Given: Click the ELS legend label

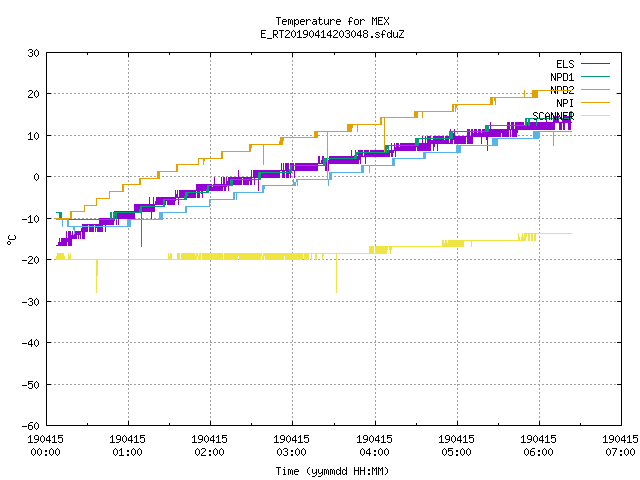Looking at the screenshot, I should 565,64.
